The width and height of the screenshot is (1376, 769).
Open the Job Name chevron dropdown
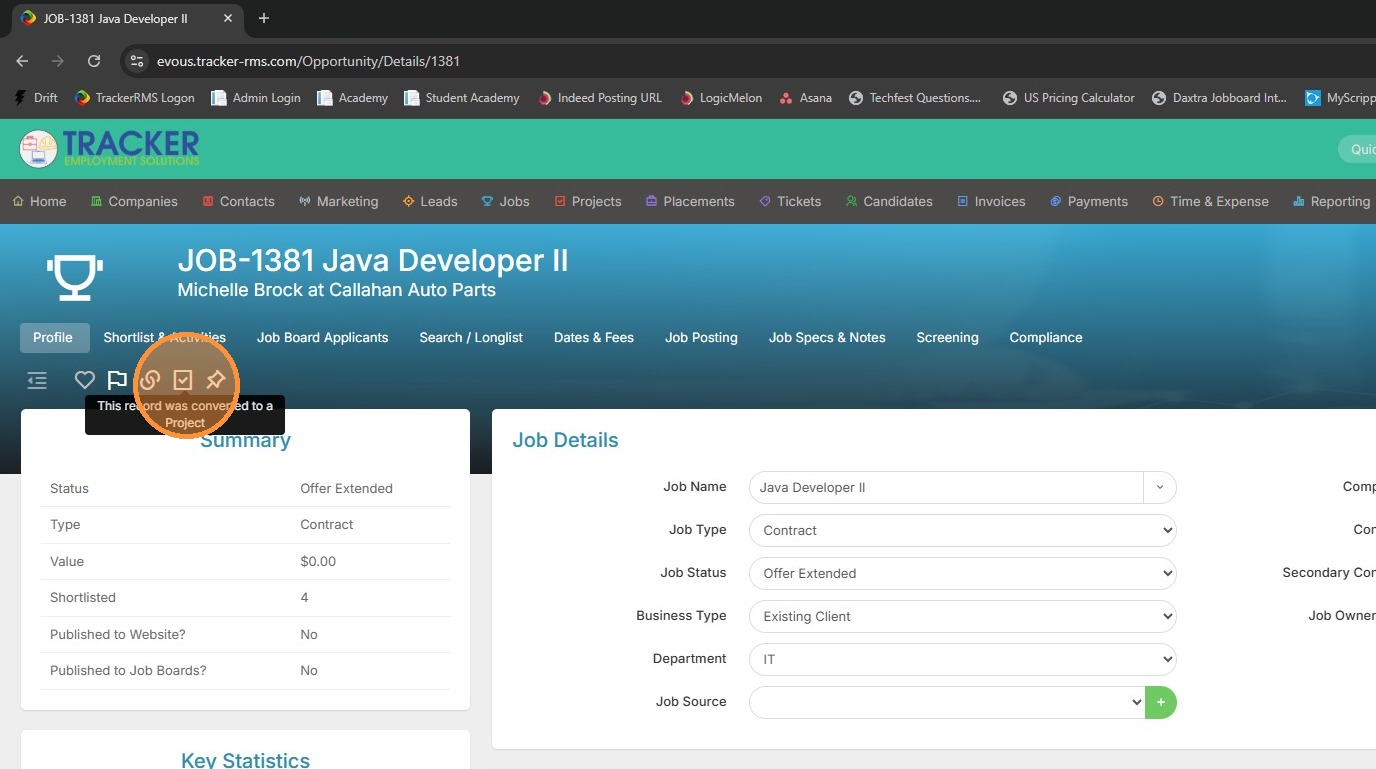[x=1160, y=487]
